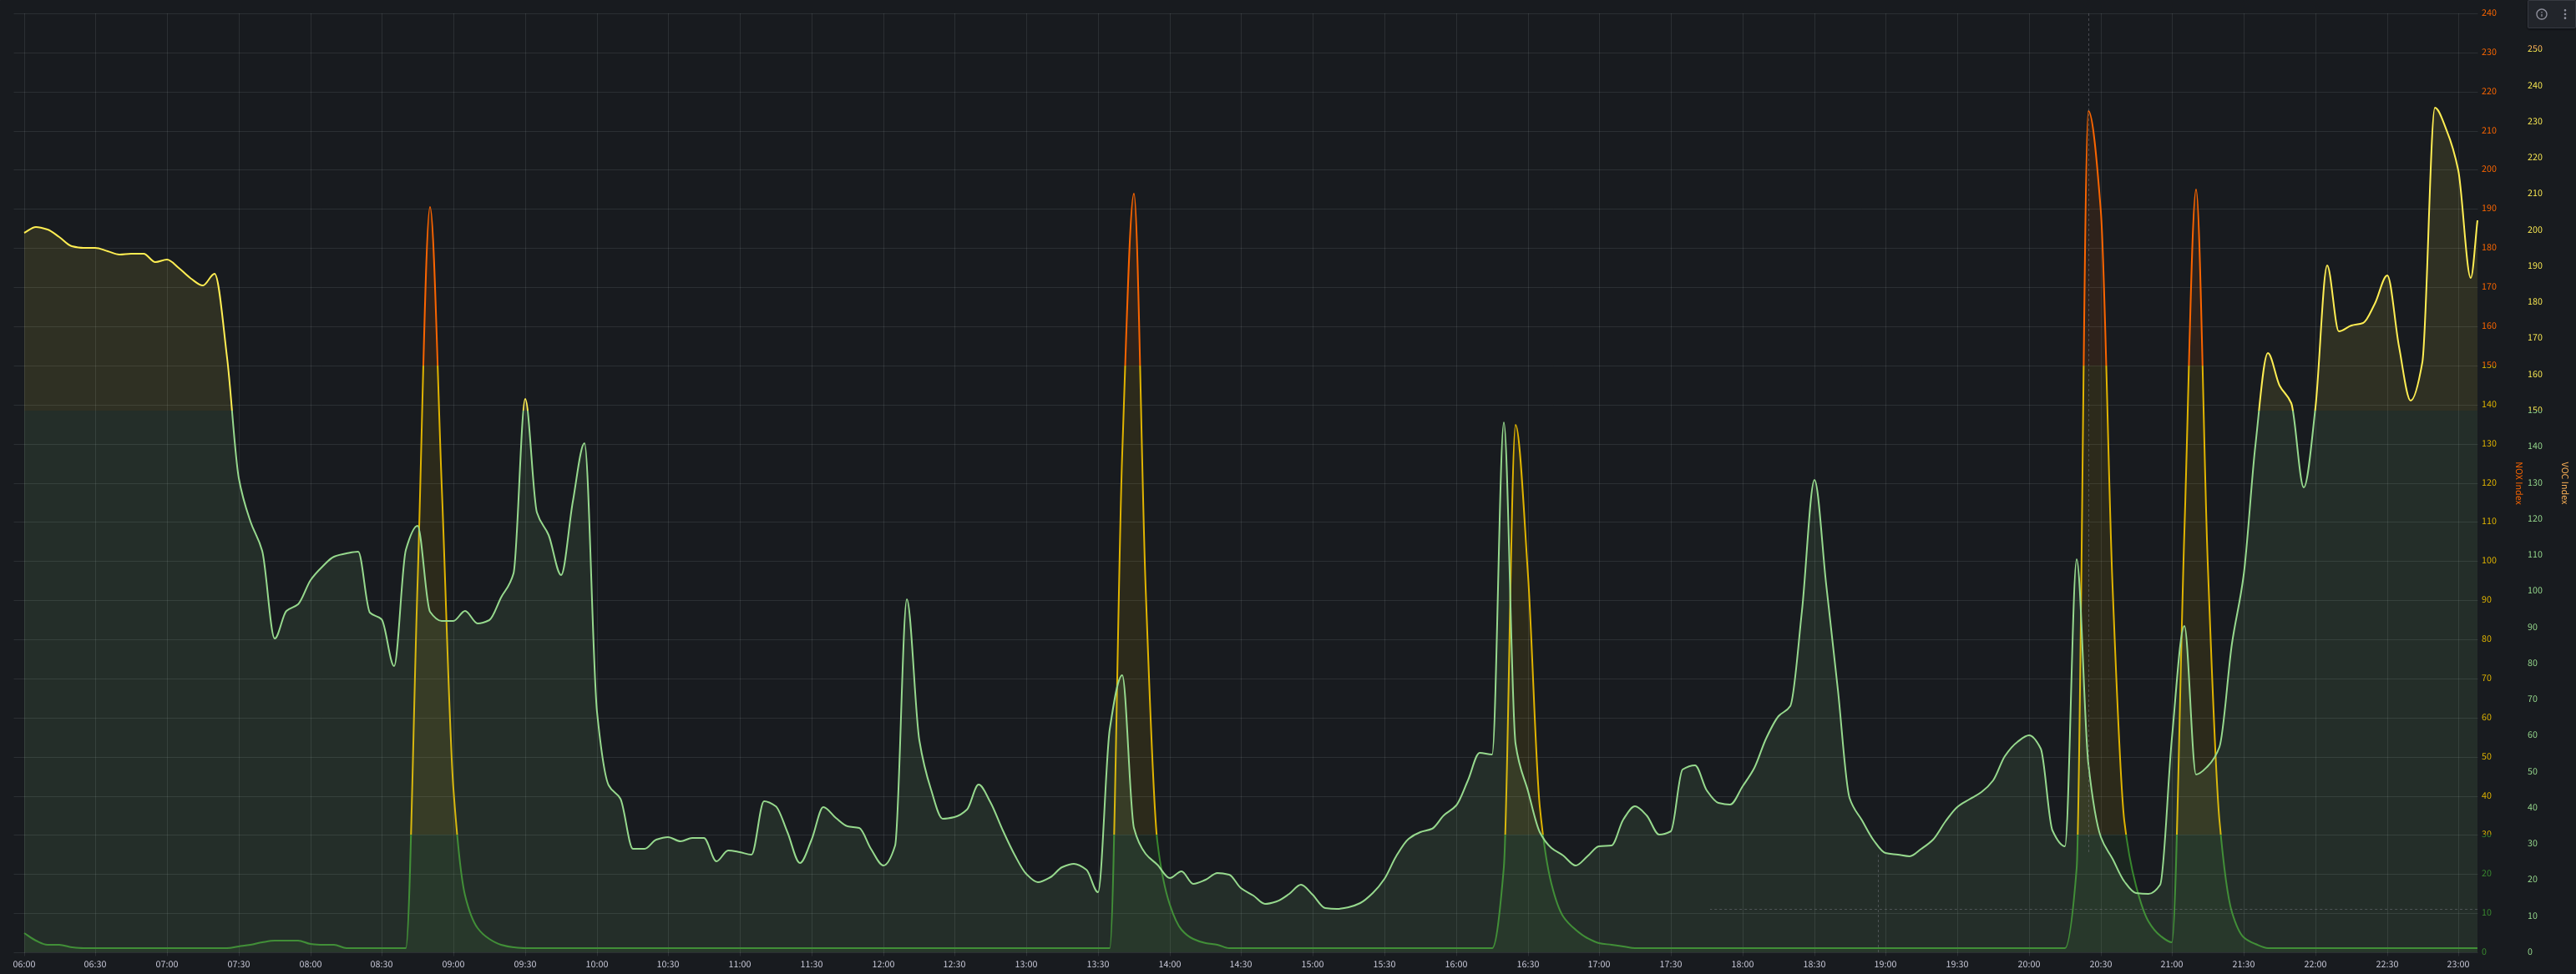2576x974 pixels.
Task: Click the '06:00' time axis label
Action: point(24,965)
